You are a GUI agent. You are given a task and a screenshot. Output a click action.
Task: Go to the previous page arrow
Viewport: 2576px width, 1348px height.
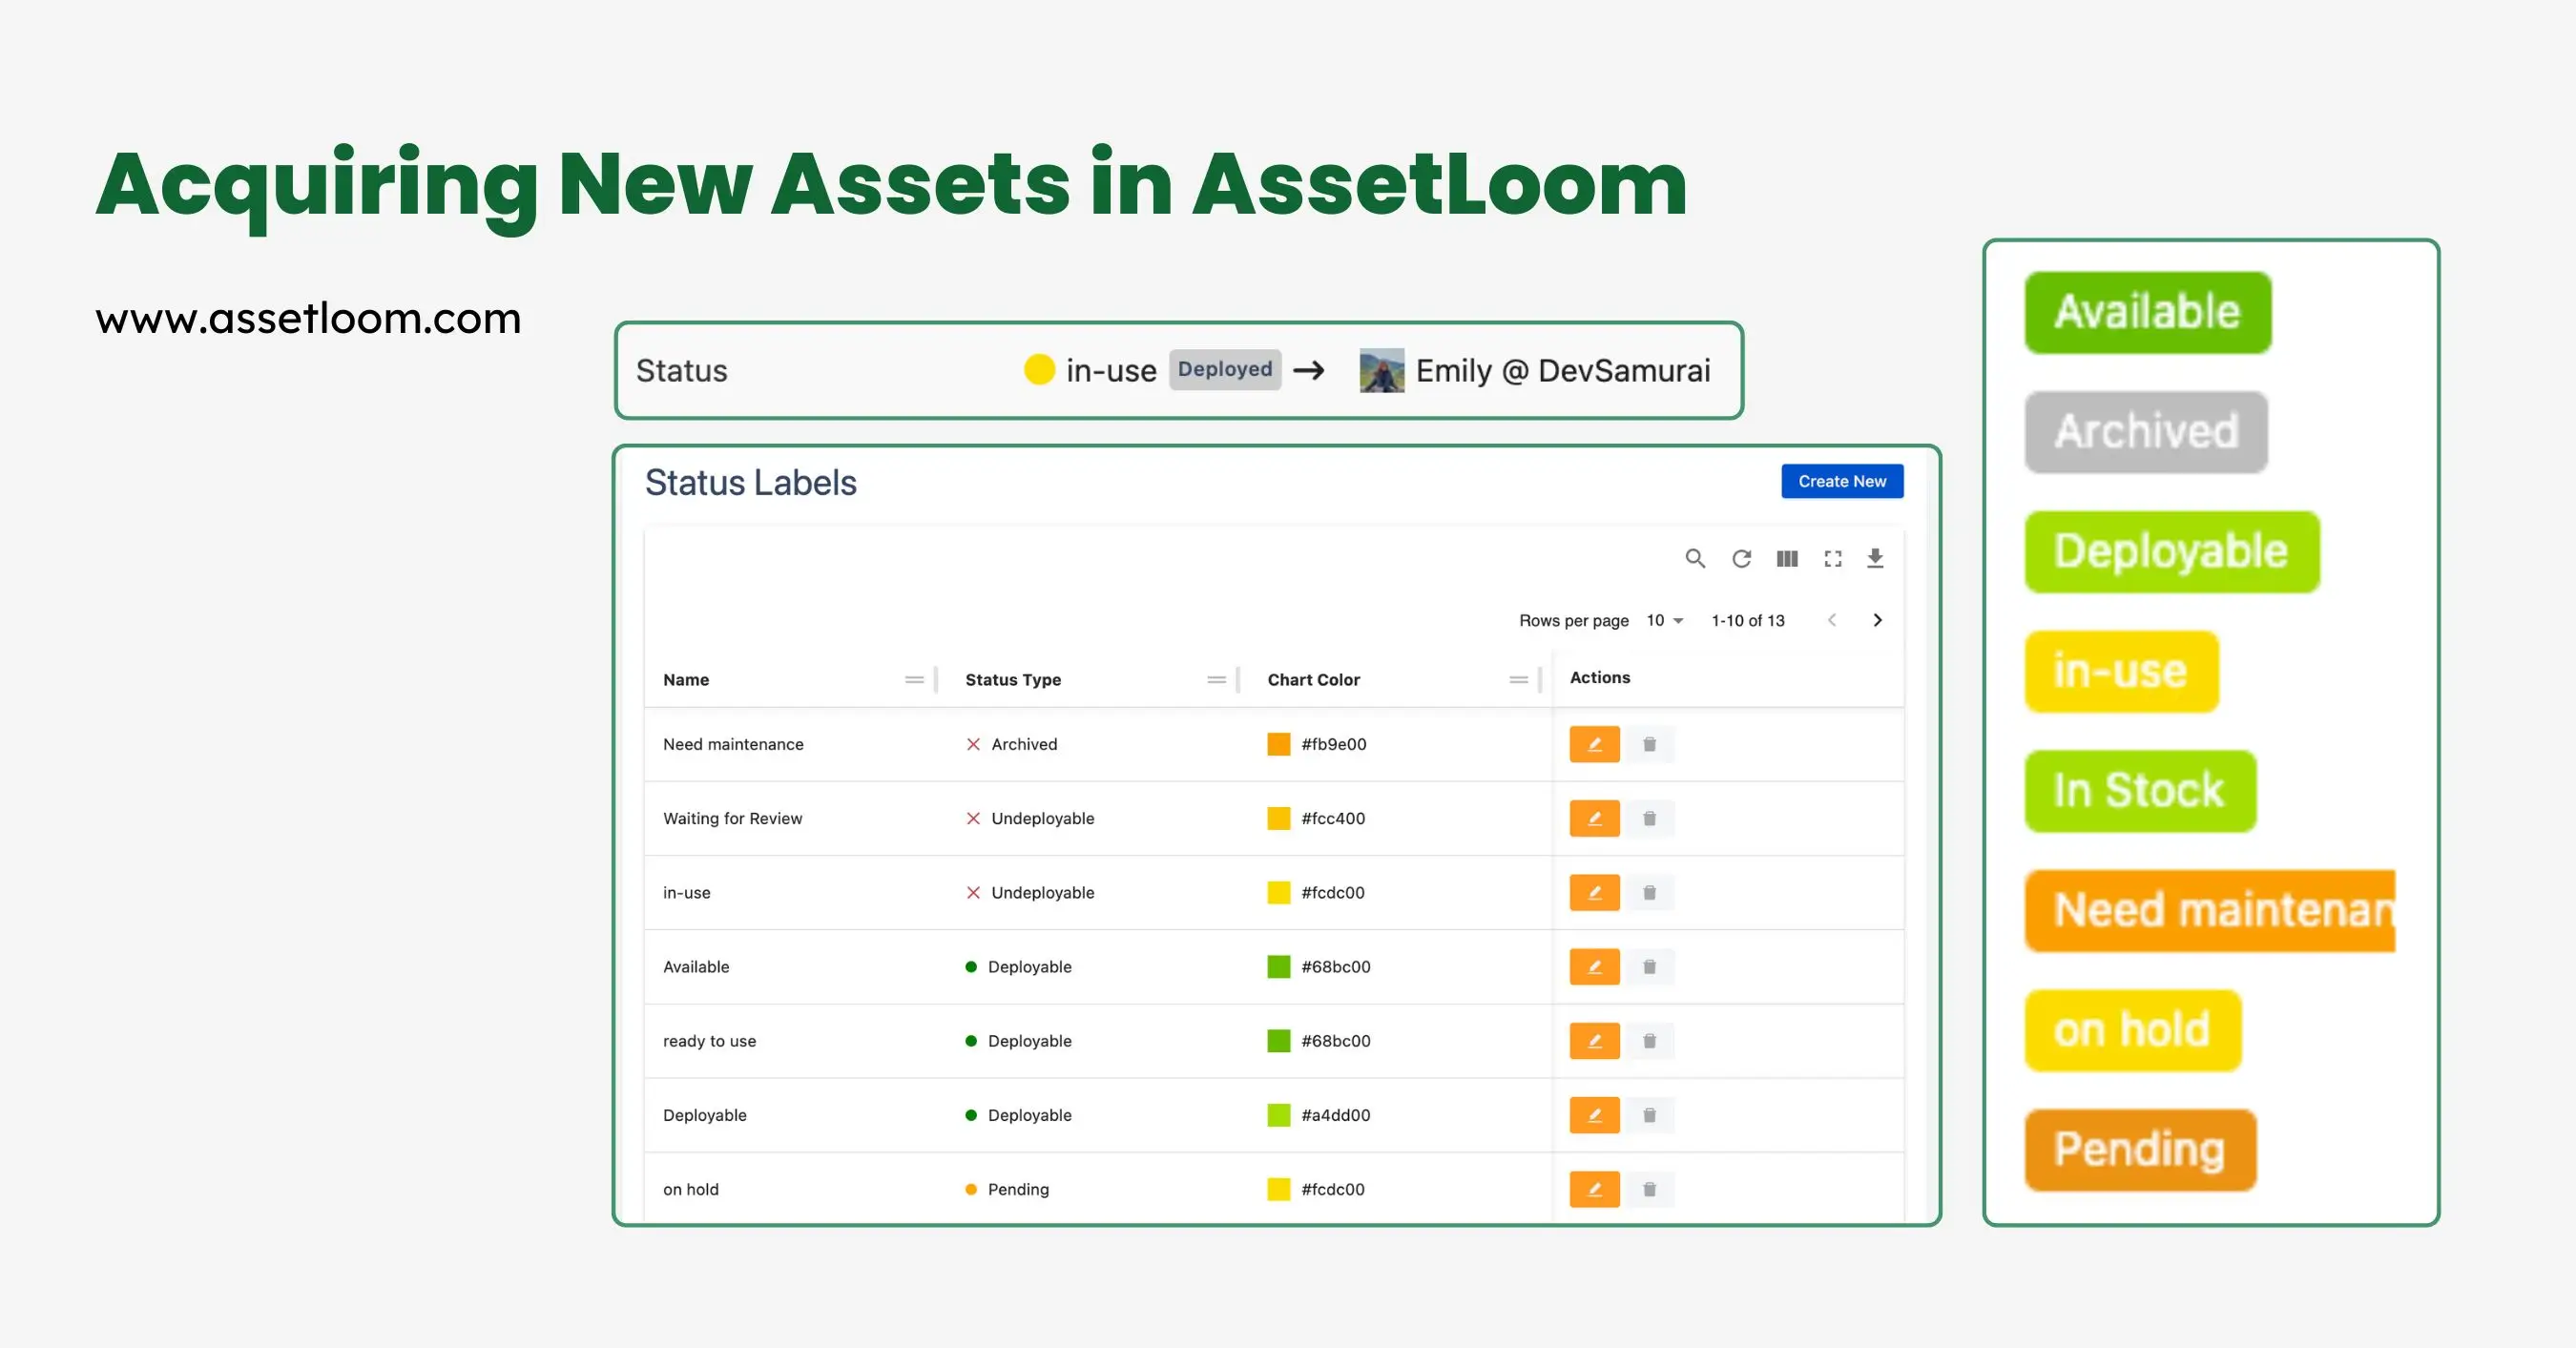coord(1832,620)
